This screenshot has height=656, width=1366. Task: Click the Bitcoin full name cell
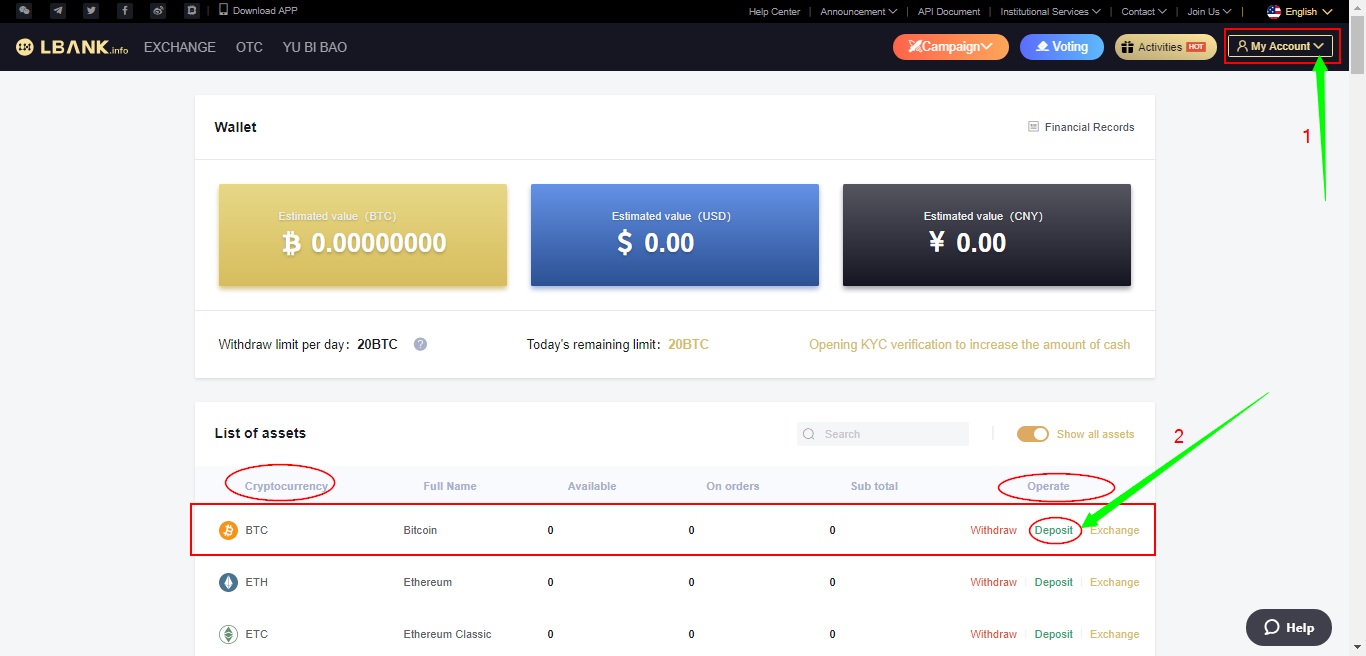(420, 530)
